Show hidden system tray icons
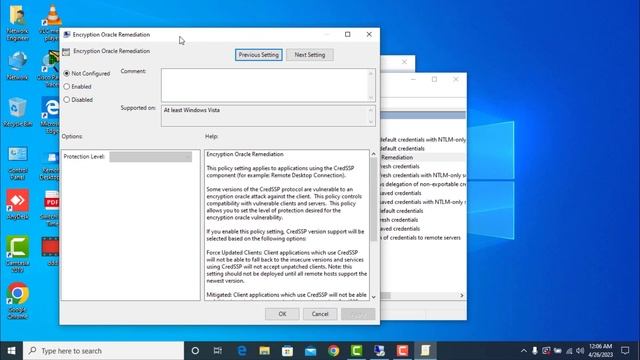 [524, 351]
